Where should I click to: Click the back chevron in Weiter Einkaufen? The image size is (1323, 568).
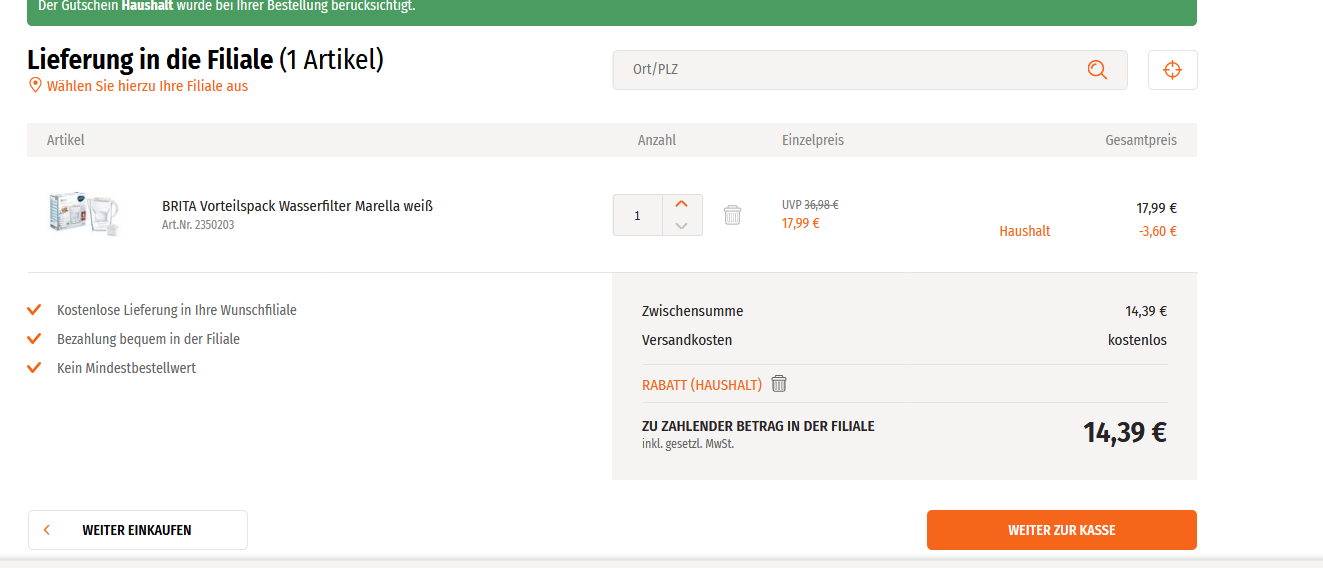[x=47, y=530]
